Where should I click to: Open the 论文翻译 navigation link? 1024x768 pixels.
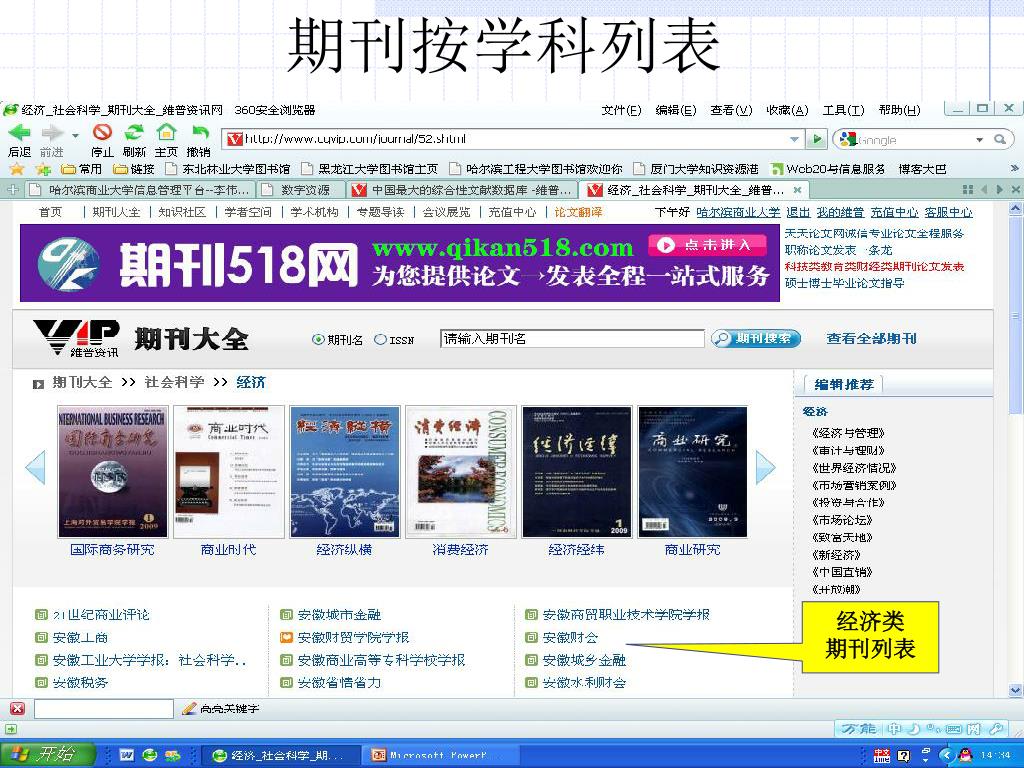[x=578, y=212]
